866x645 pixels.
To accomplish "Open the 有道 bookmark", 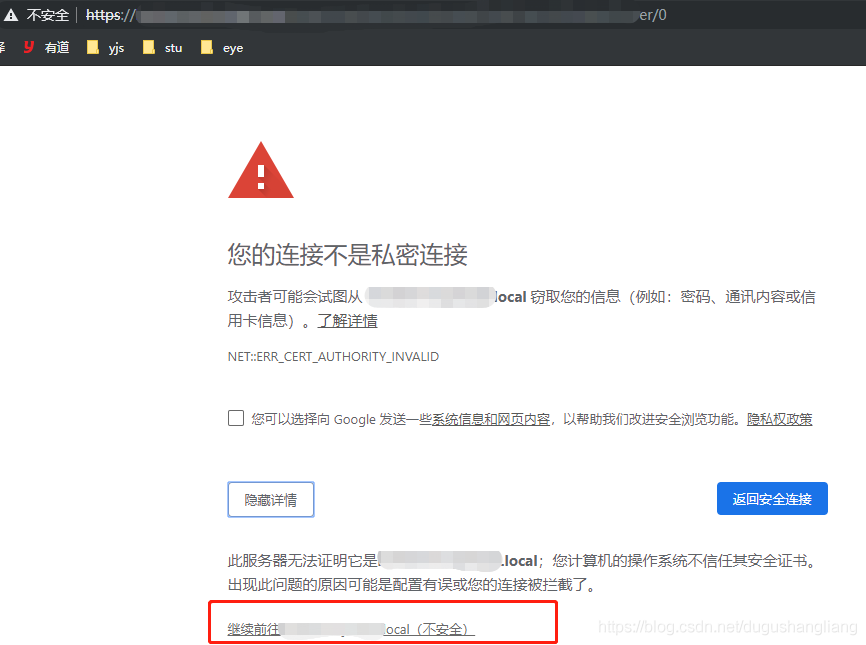I will pyautogui.click(x=46, y=47).
